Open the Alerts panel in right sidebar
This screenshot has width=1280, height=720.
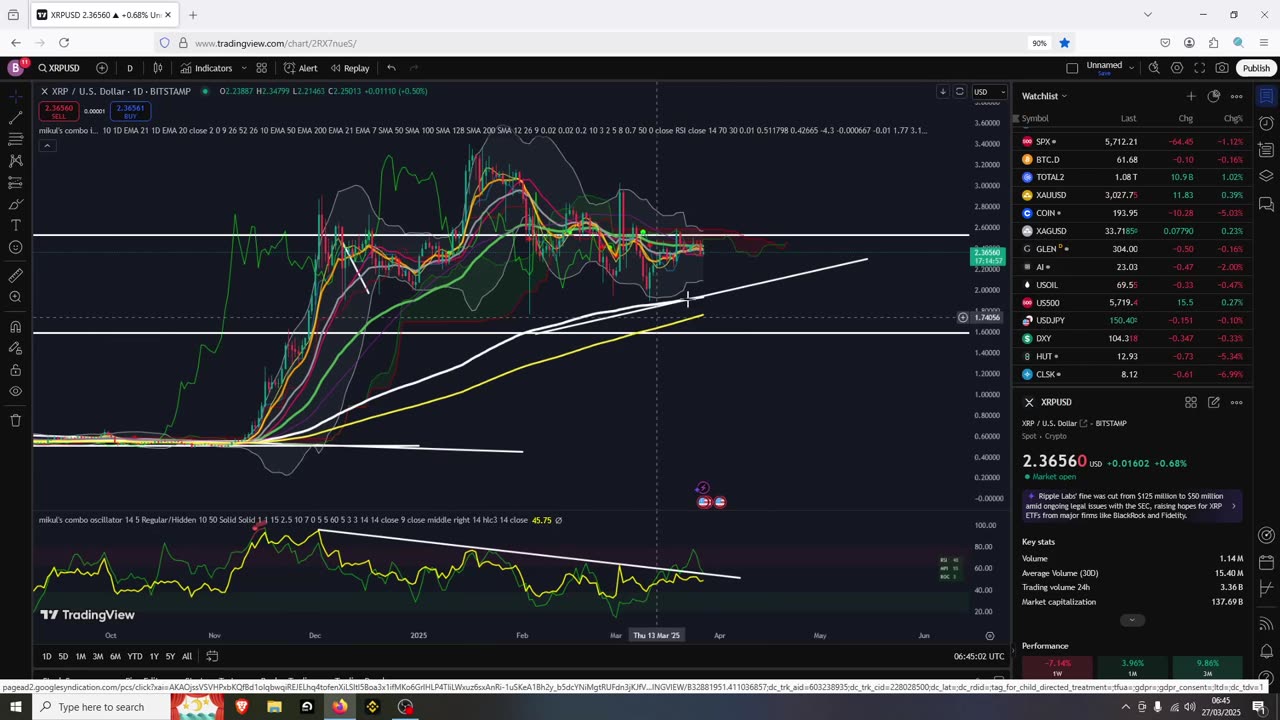[1266, 124]
